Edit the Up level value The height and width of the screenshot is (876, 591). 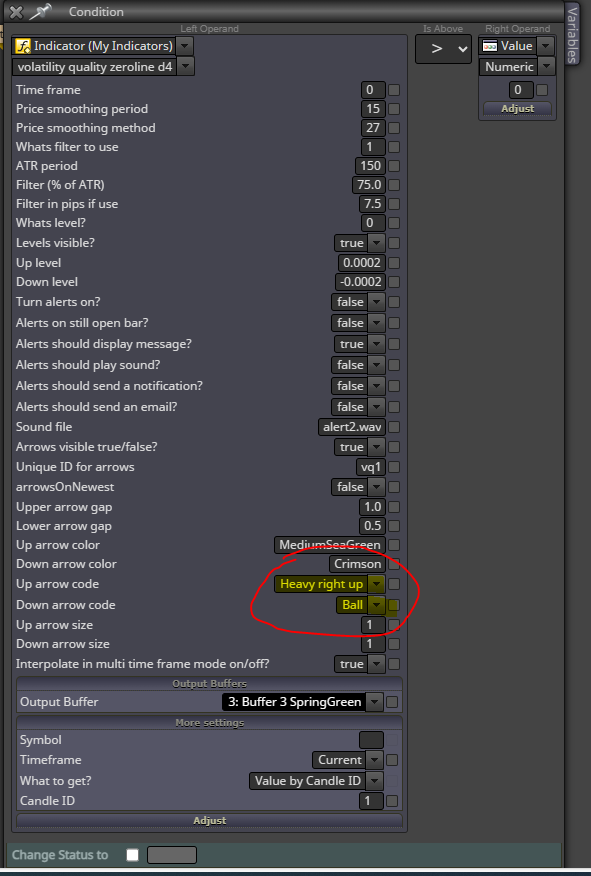[x=361, y=263]
